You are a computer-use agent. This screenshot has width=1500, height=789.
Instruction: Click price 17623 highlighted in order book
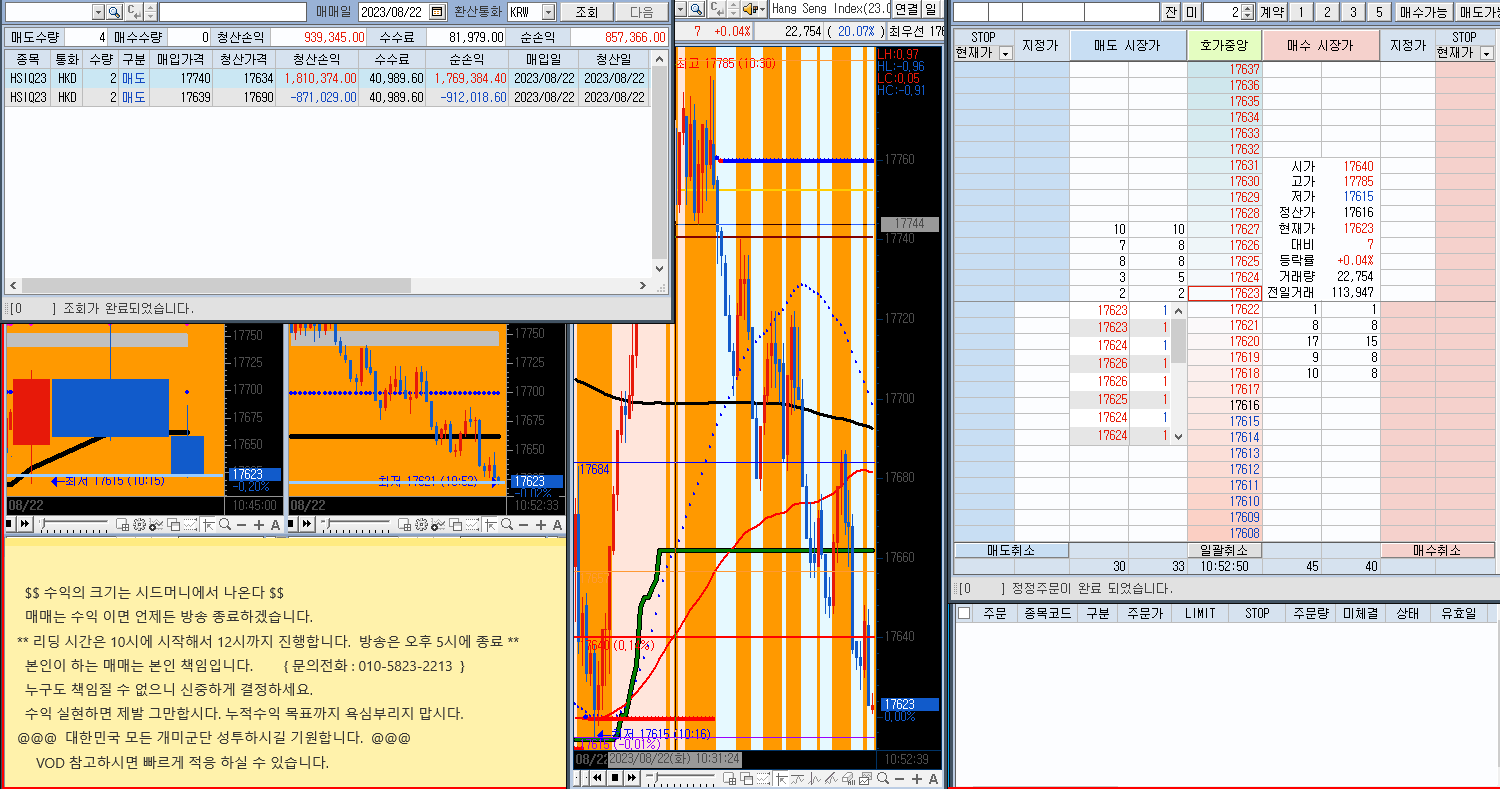pyautogui.click(x=1224, y=293)
